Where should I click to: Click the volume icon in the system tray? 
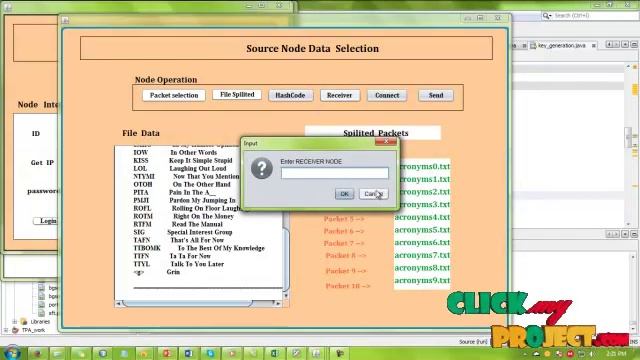[592, 354]
